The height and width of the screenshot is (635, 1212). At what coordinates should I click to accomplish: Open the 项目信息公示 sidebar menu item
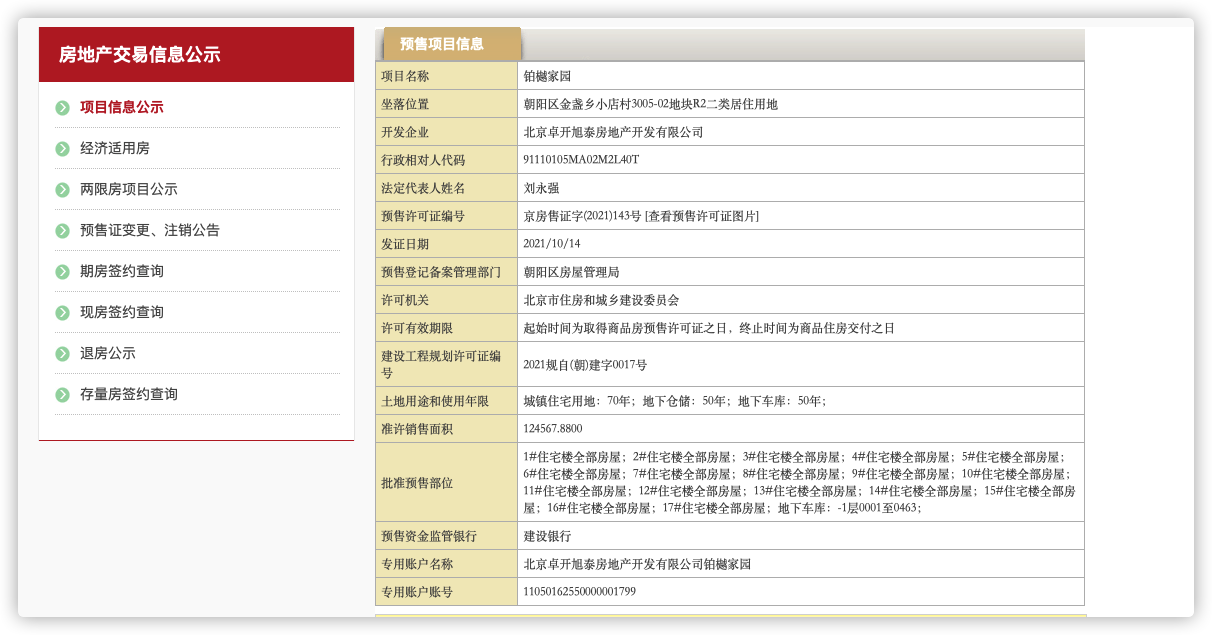pyautogui.click(x=122, y=108)
